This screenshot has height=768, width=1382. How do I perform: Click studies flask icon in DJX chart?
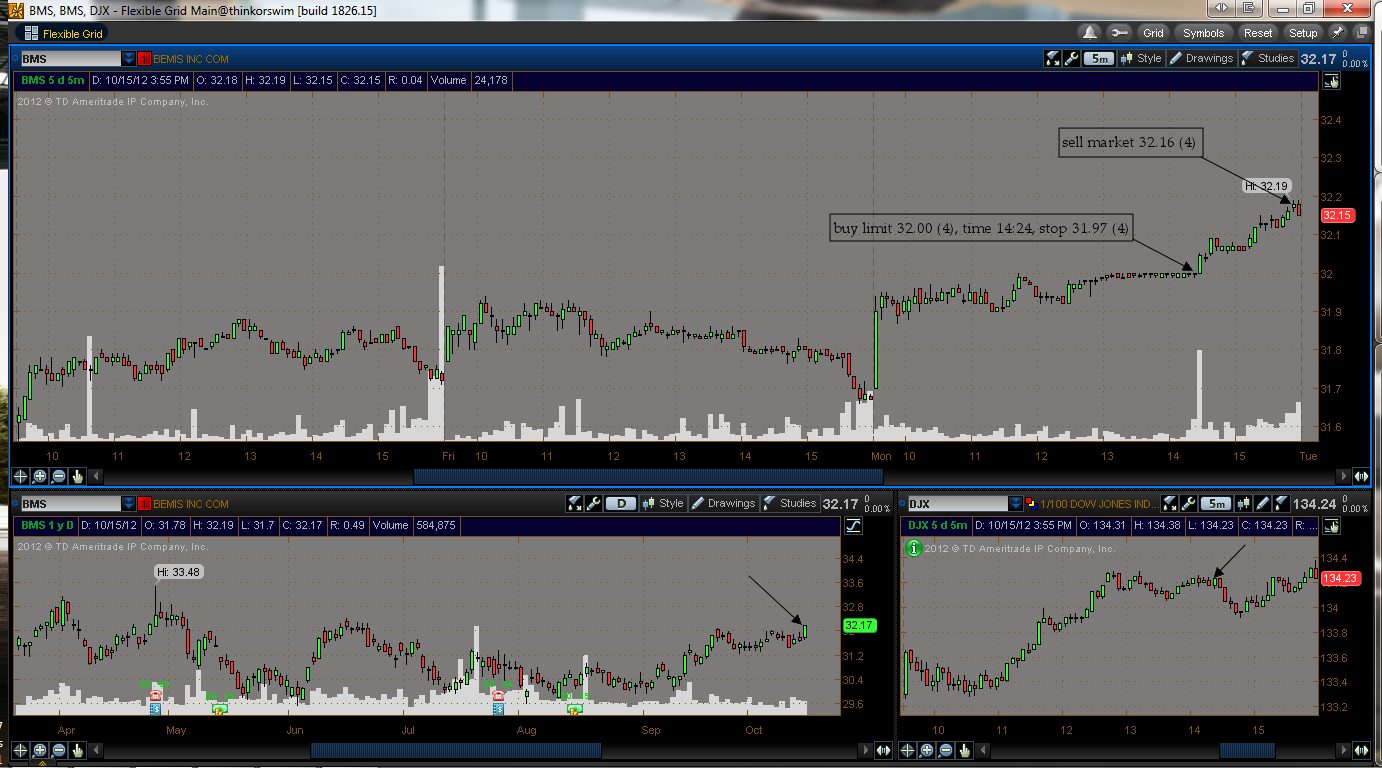[x=1281, y=503]
